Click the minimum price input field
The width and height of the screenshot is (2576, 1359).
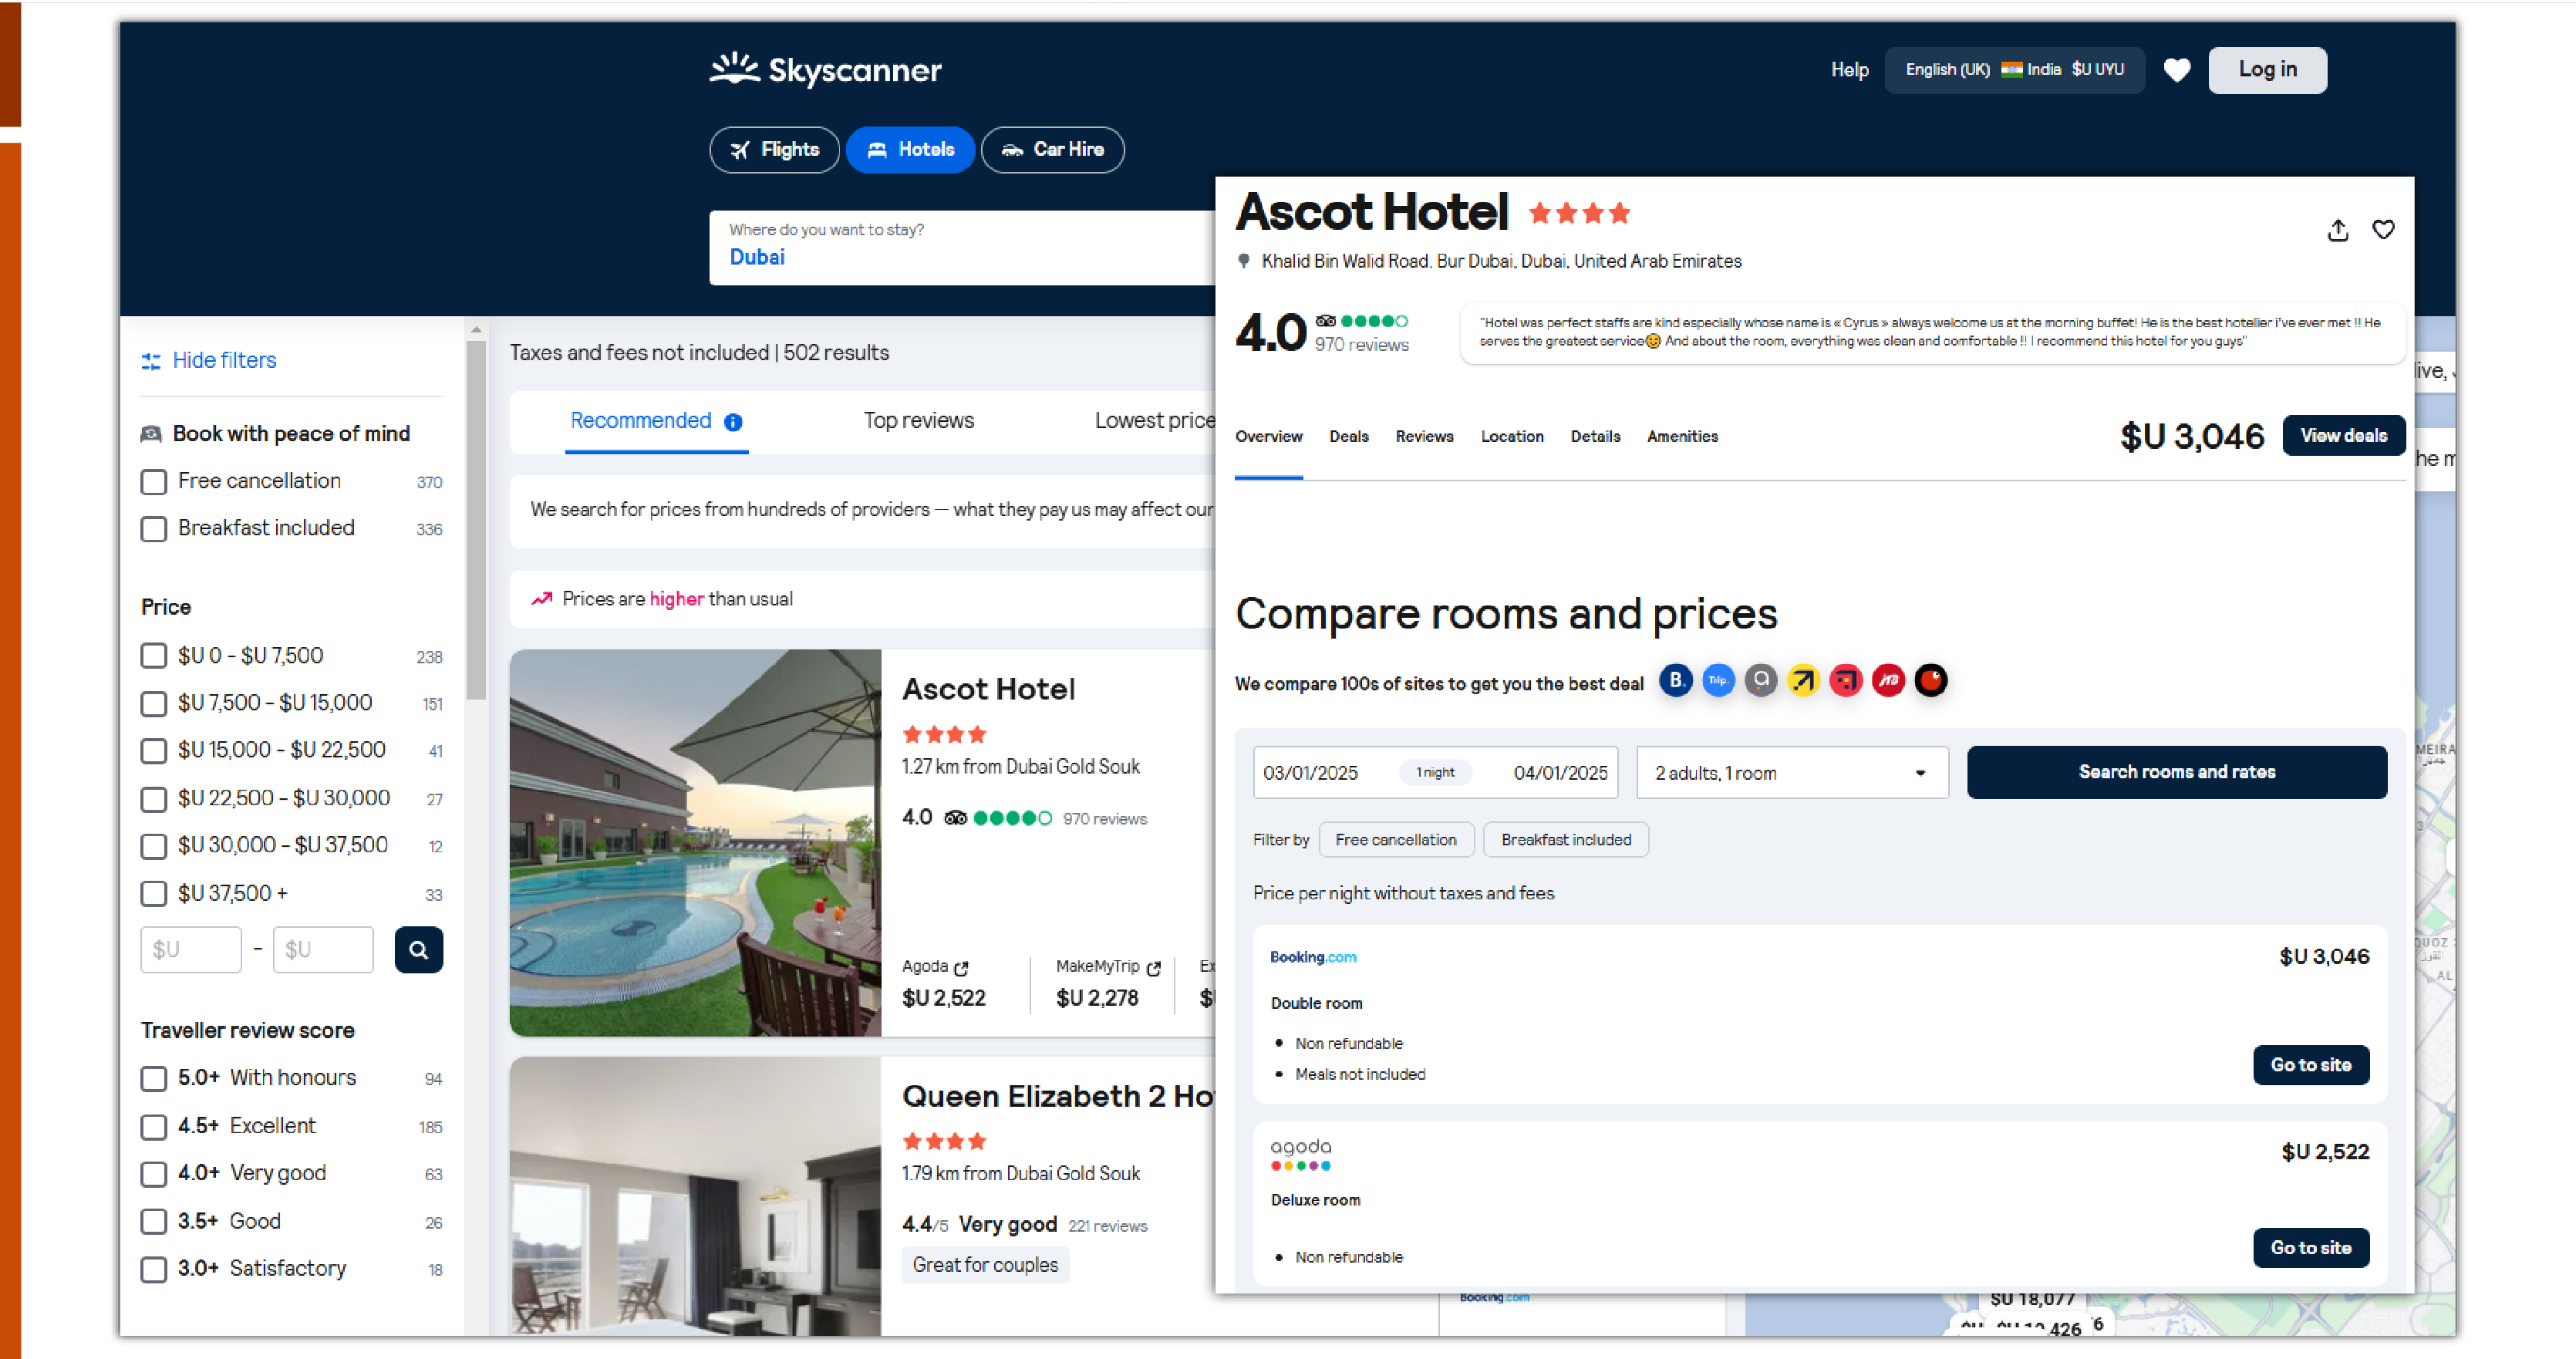click(191, 949)
